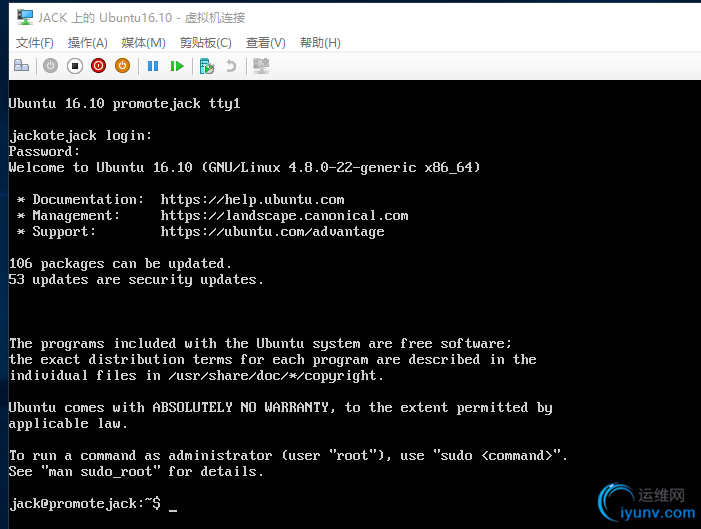Create a checkpoint using the checkpoint icon
Image resolution: width=701 pixels, height=529 pixels.
(207, 66)
